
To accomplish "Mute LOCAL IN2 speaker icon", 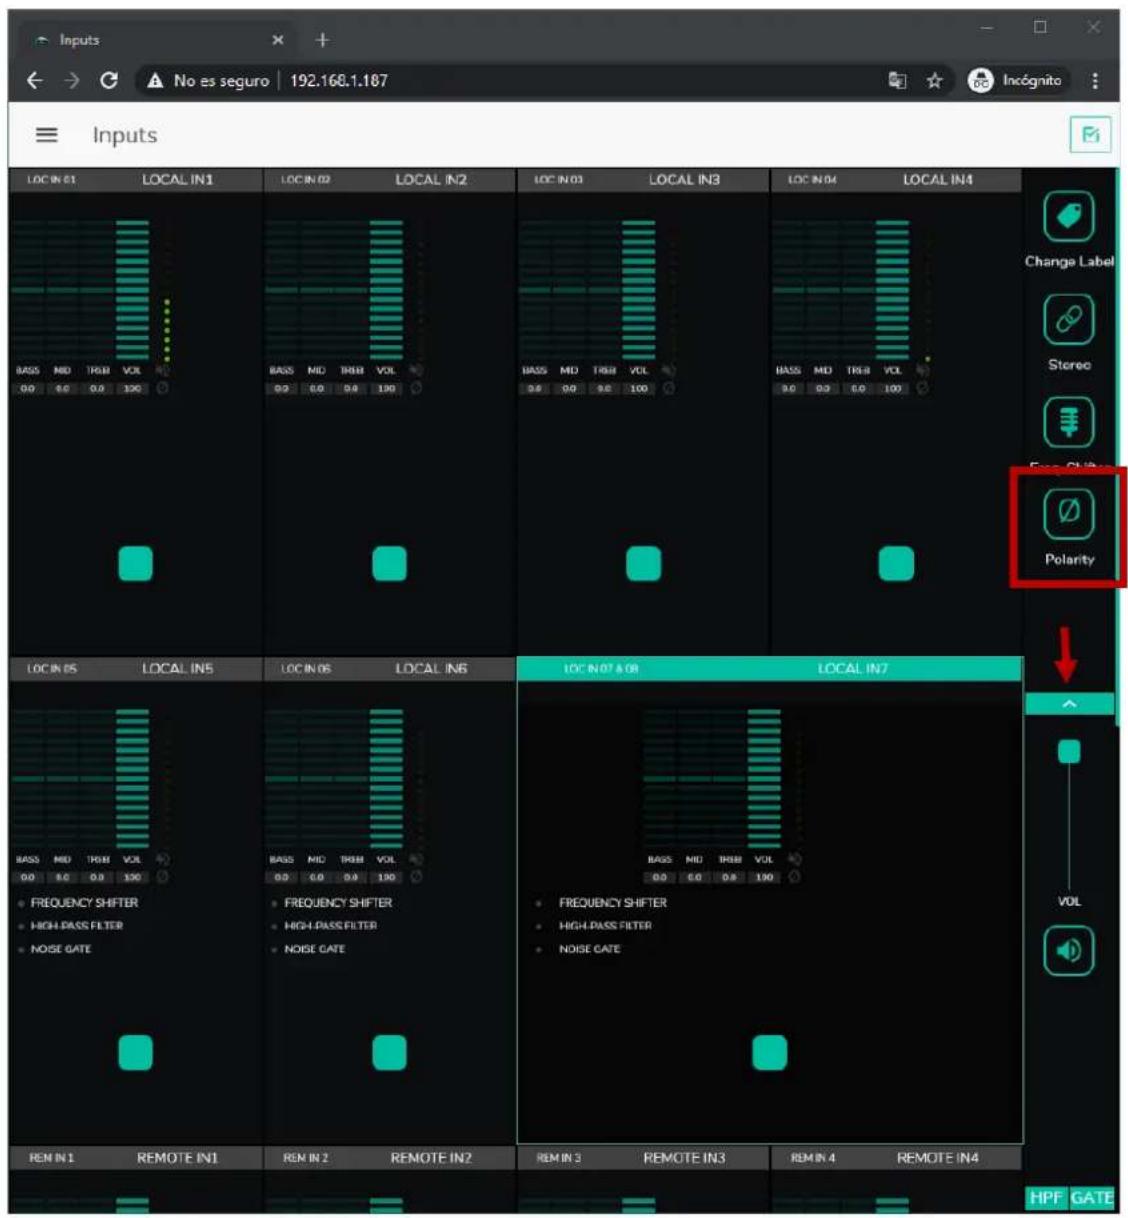I will [x=416, y=370].
